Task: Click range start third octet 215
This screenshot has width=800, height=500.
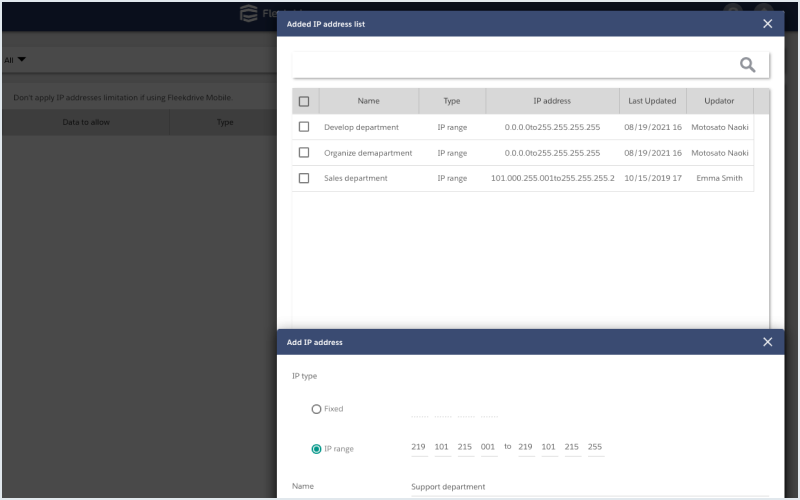Action: tap(465, 447)
